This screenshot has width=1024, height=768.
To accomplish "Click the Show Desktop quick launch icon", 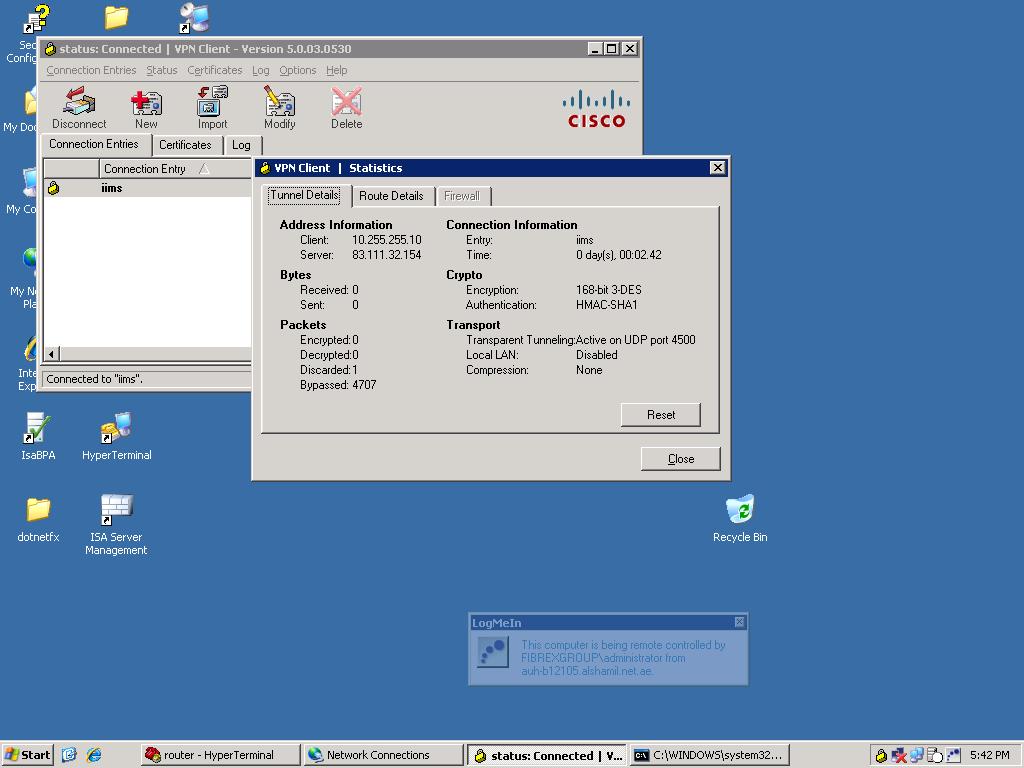I will 69,755.
